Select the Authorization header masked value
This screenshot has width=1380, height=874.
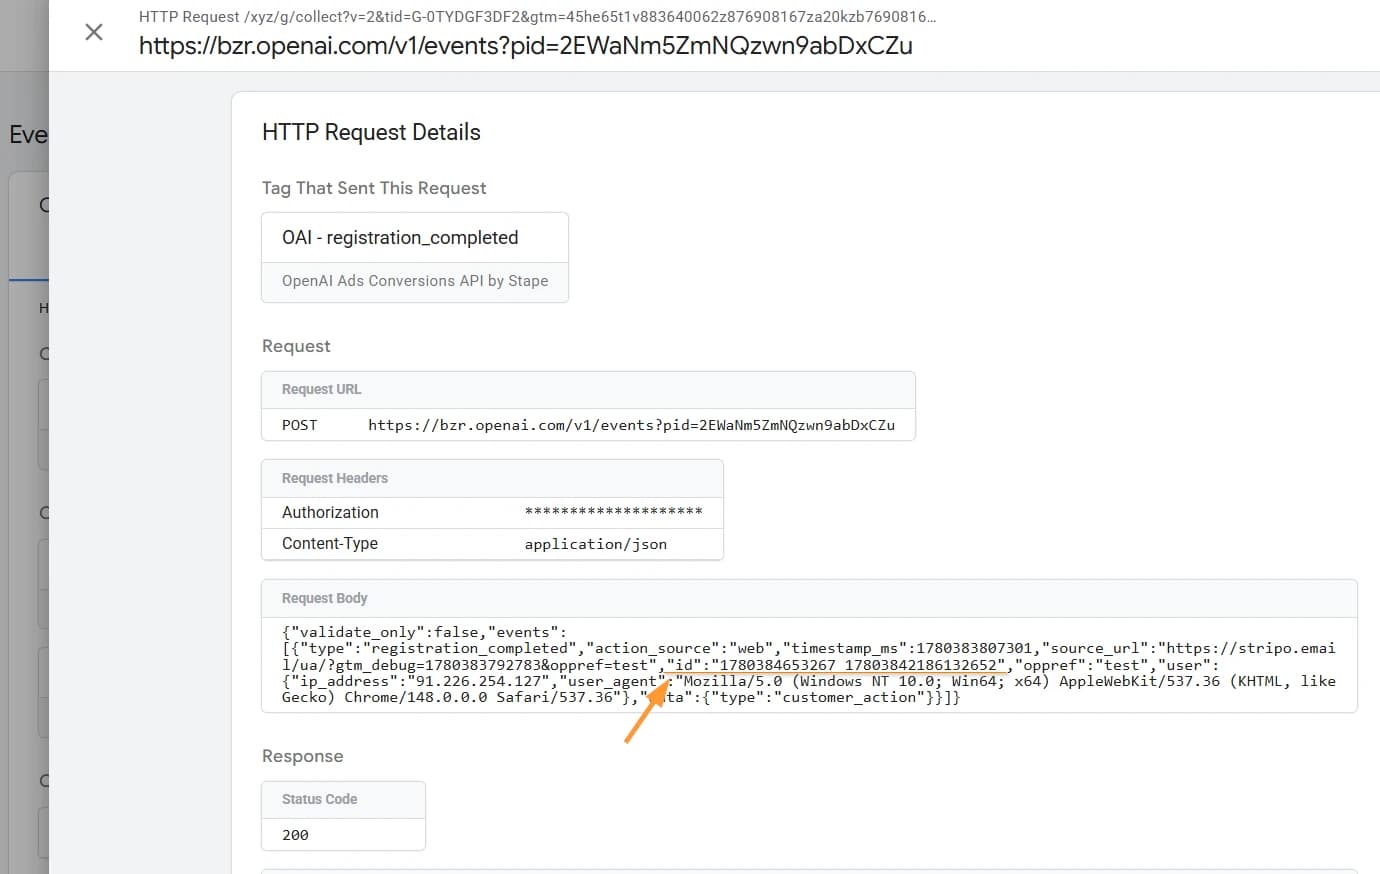tap(613, 512)
